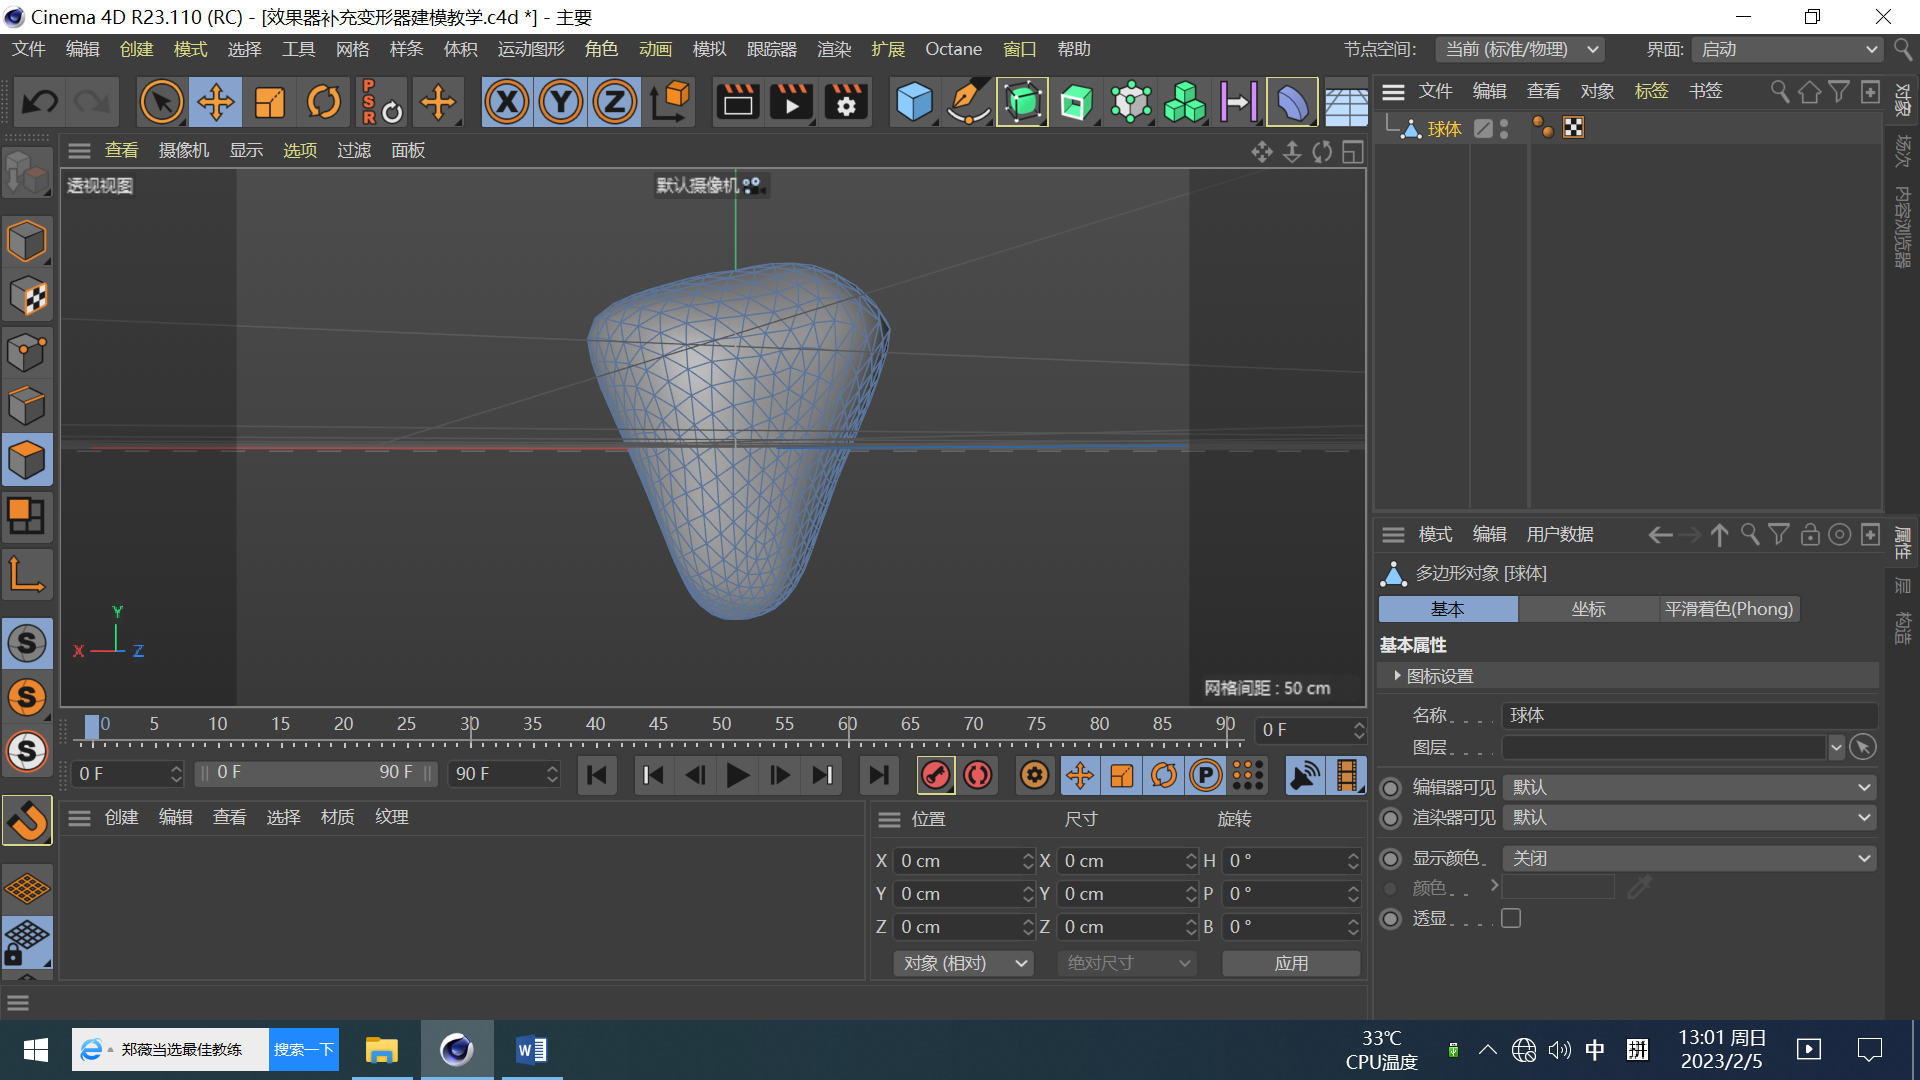Switch to the 平滑着色(Phong) tab
This screenshot has height=1080, width=1920.
tap(1729, 609)
